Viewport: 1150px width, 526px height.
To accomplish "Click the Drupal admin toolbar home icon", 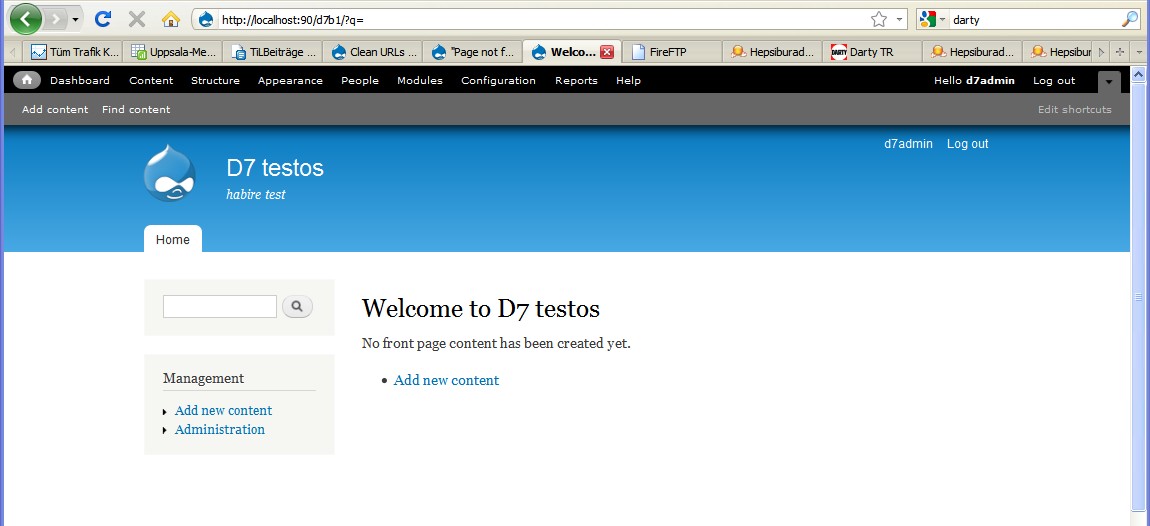I will click(27, 80).
